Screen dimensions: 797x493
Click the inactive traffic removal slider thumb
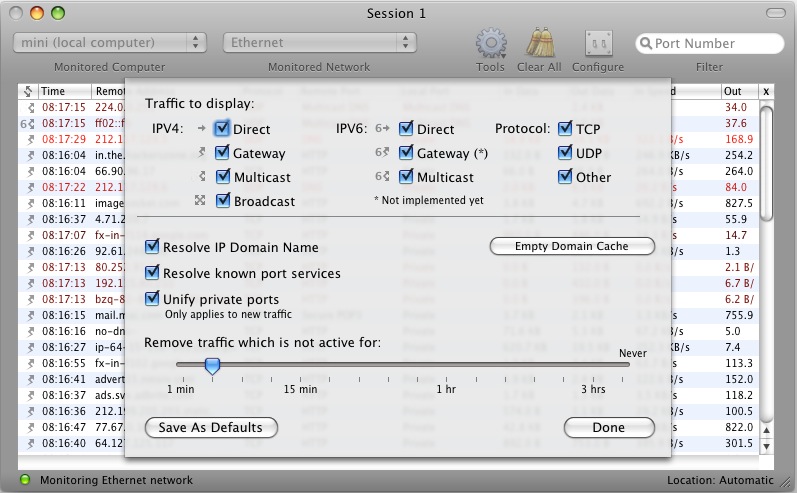[x=212, y=366]
